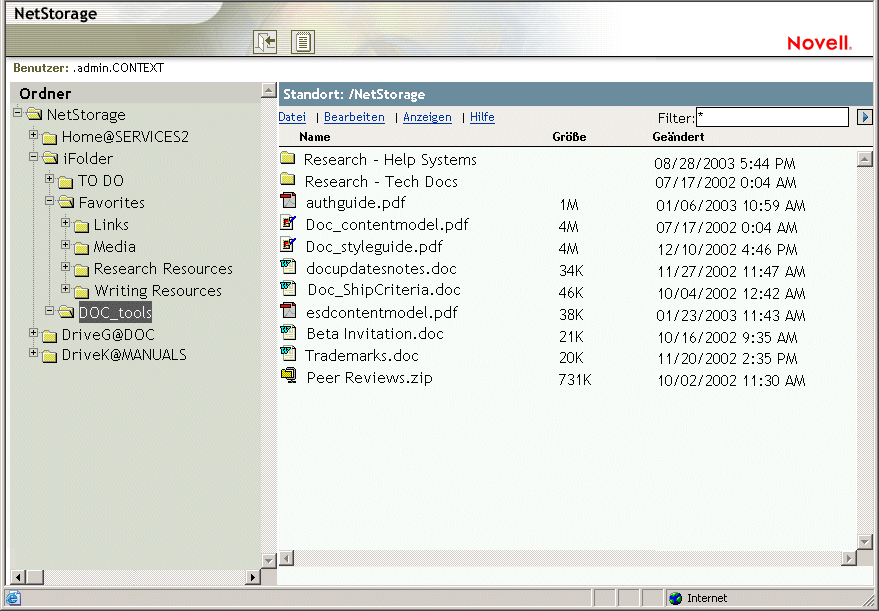Click file list scrollbar down arrow
Viewport: 879px width, 611px height.
pos(865,542)
